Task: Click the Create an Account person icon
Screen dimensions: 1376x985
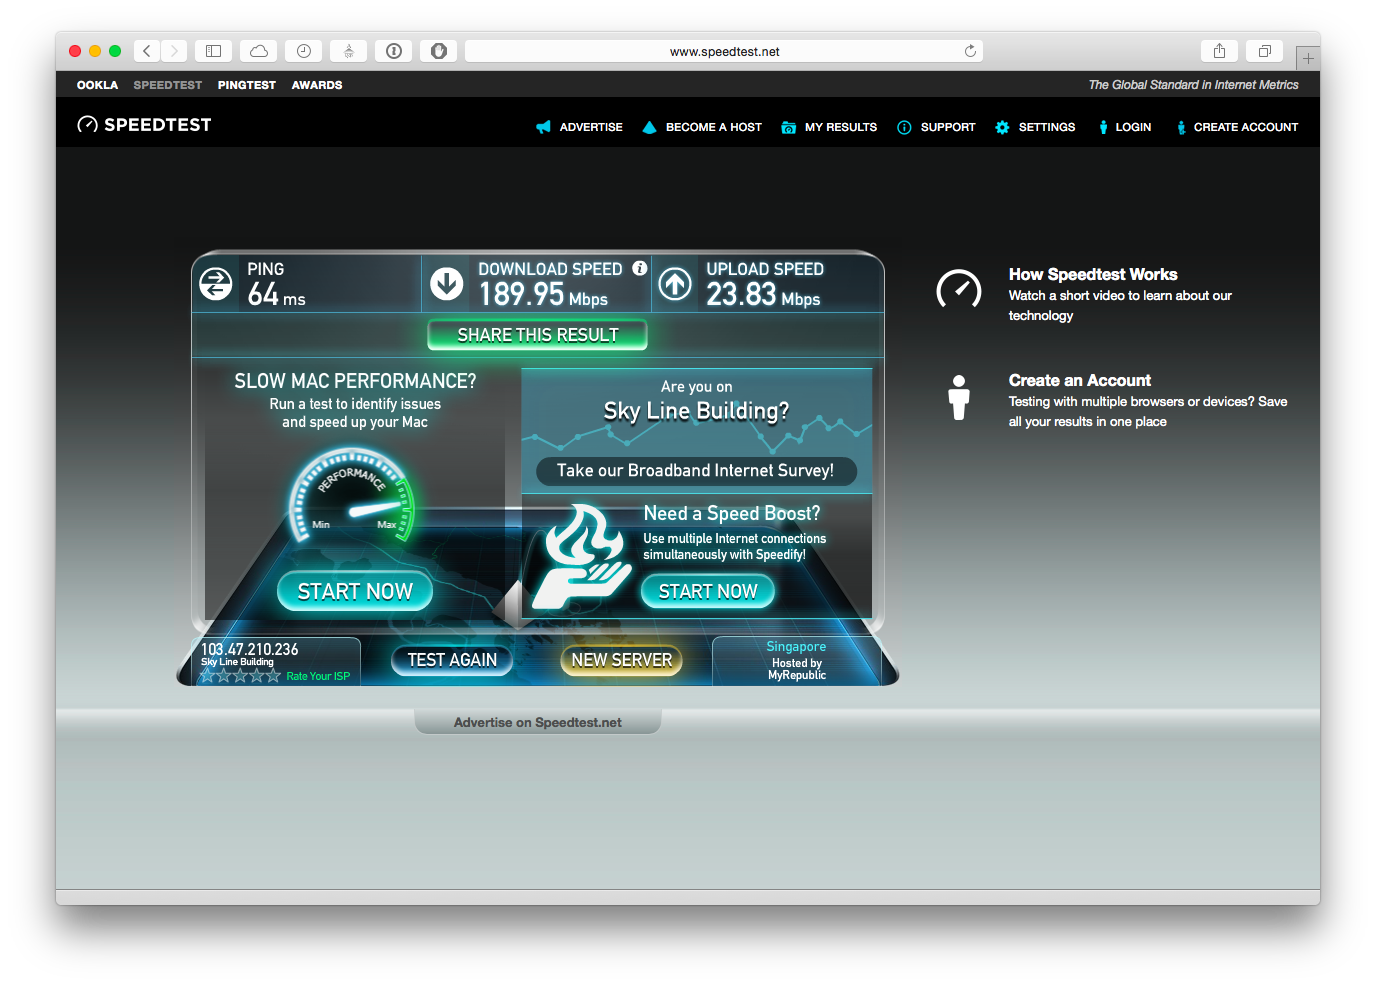Action: click(x=958, y=398)
